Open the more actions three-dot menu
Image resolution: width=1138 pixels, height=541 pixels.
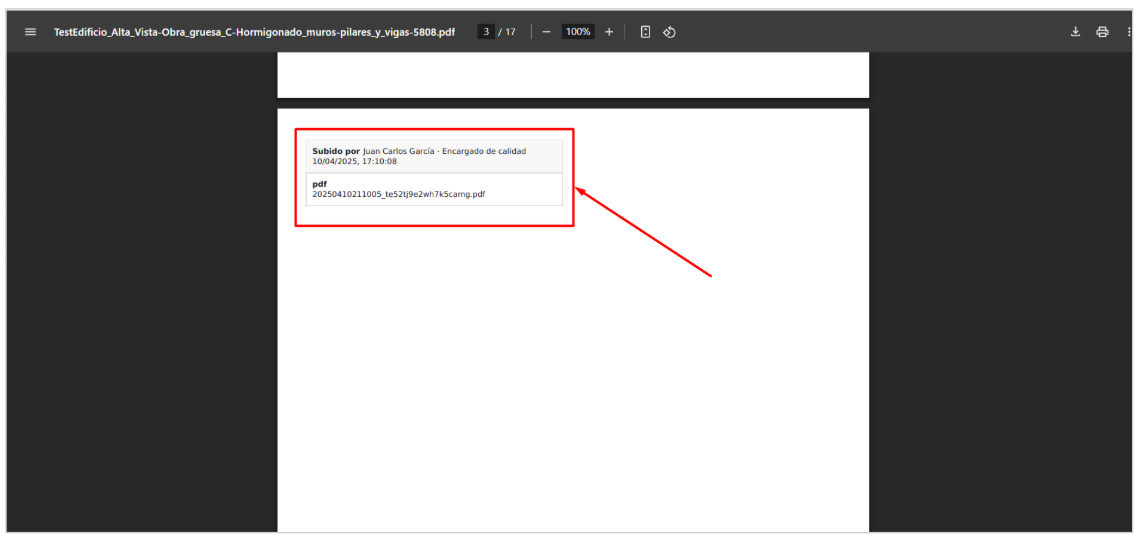(1128, 32)
